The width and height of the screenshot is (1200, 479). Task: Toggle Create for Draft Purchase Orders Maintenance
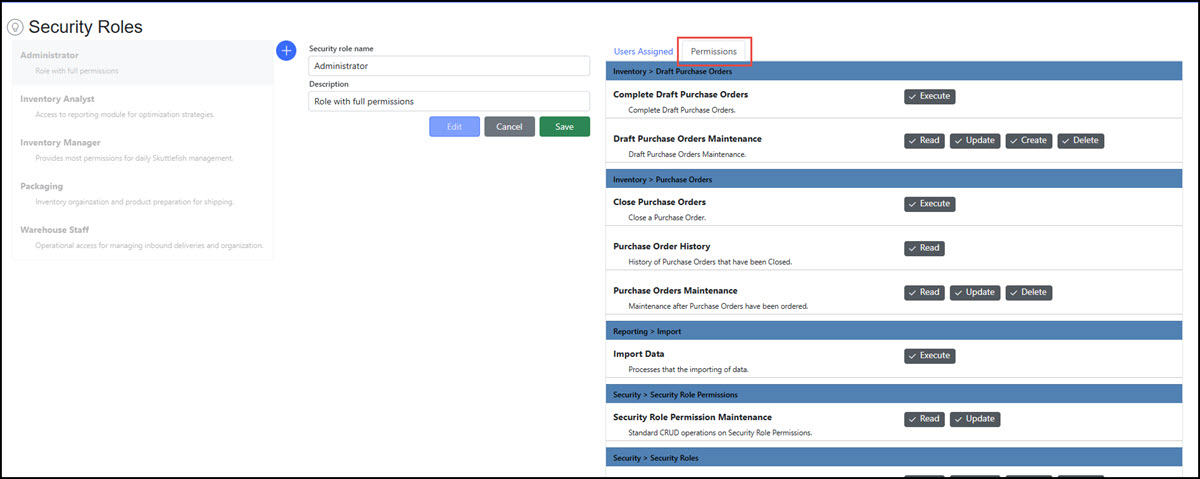point(1028,141)
